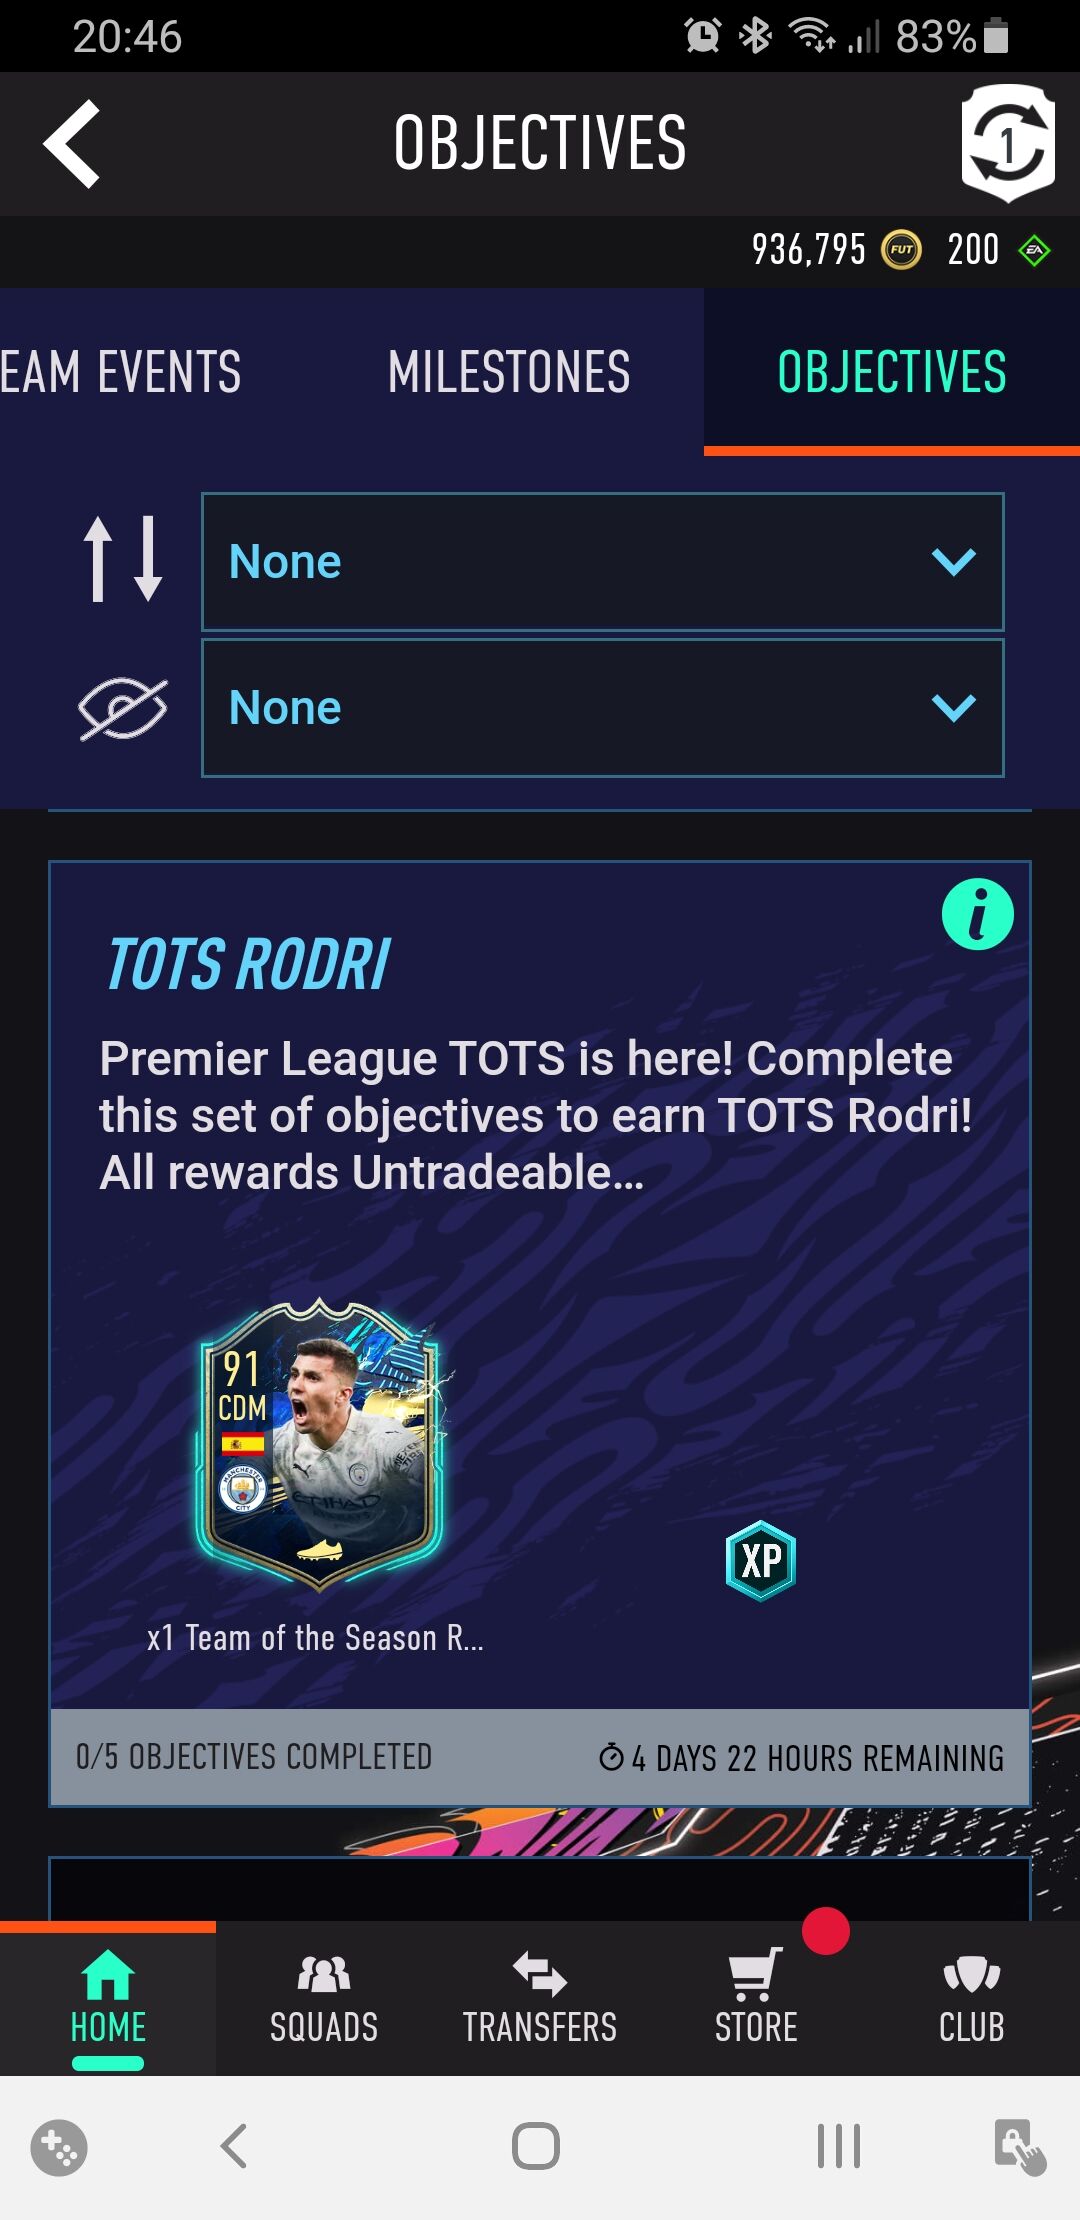The image size is (1080, 2220).
Task: Select the TOTS Rodri 91 CDM card
Action: (319, 1444)
